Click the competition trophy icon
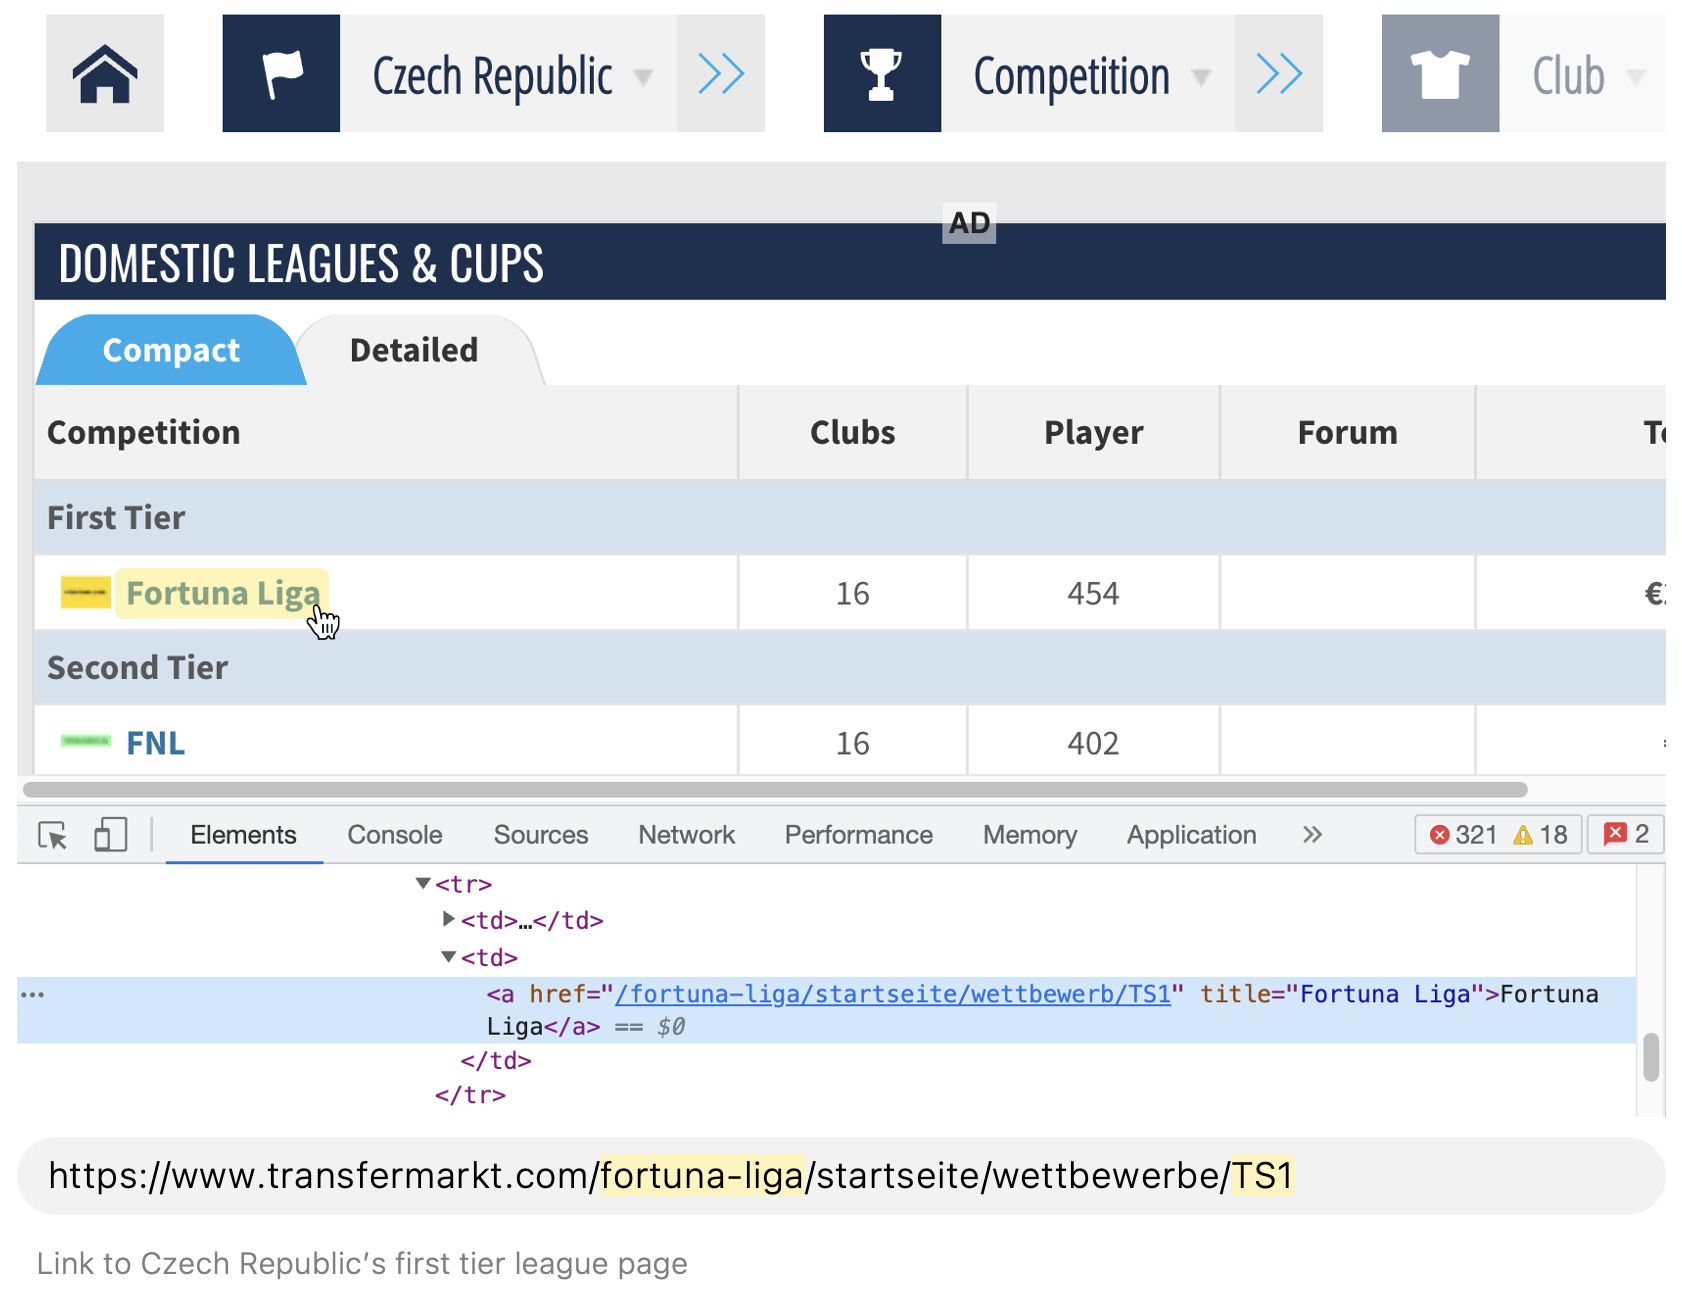 (x=882, y=73)
